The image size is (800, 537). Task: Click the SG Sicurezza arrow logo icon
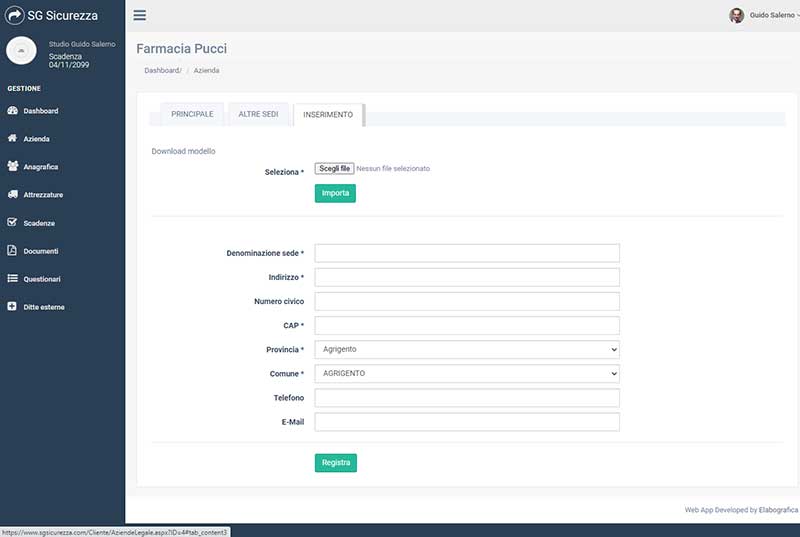click(14, 15)
